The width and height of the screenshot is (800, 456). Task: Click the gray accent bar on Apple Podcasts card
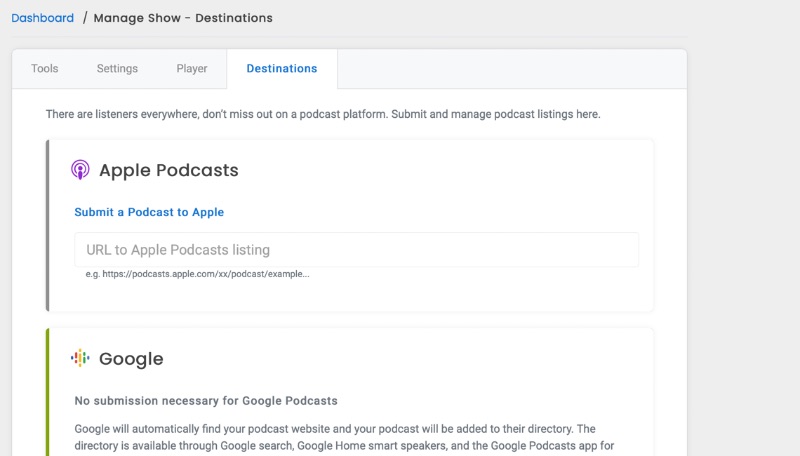coord(47,225)
